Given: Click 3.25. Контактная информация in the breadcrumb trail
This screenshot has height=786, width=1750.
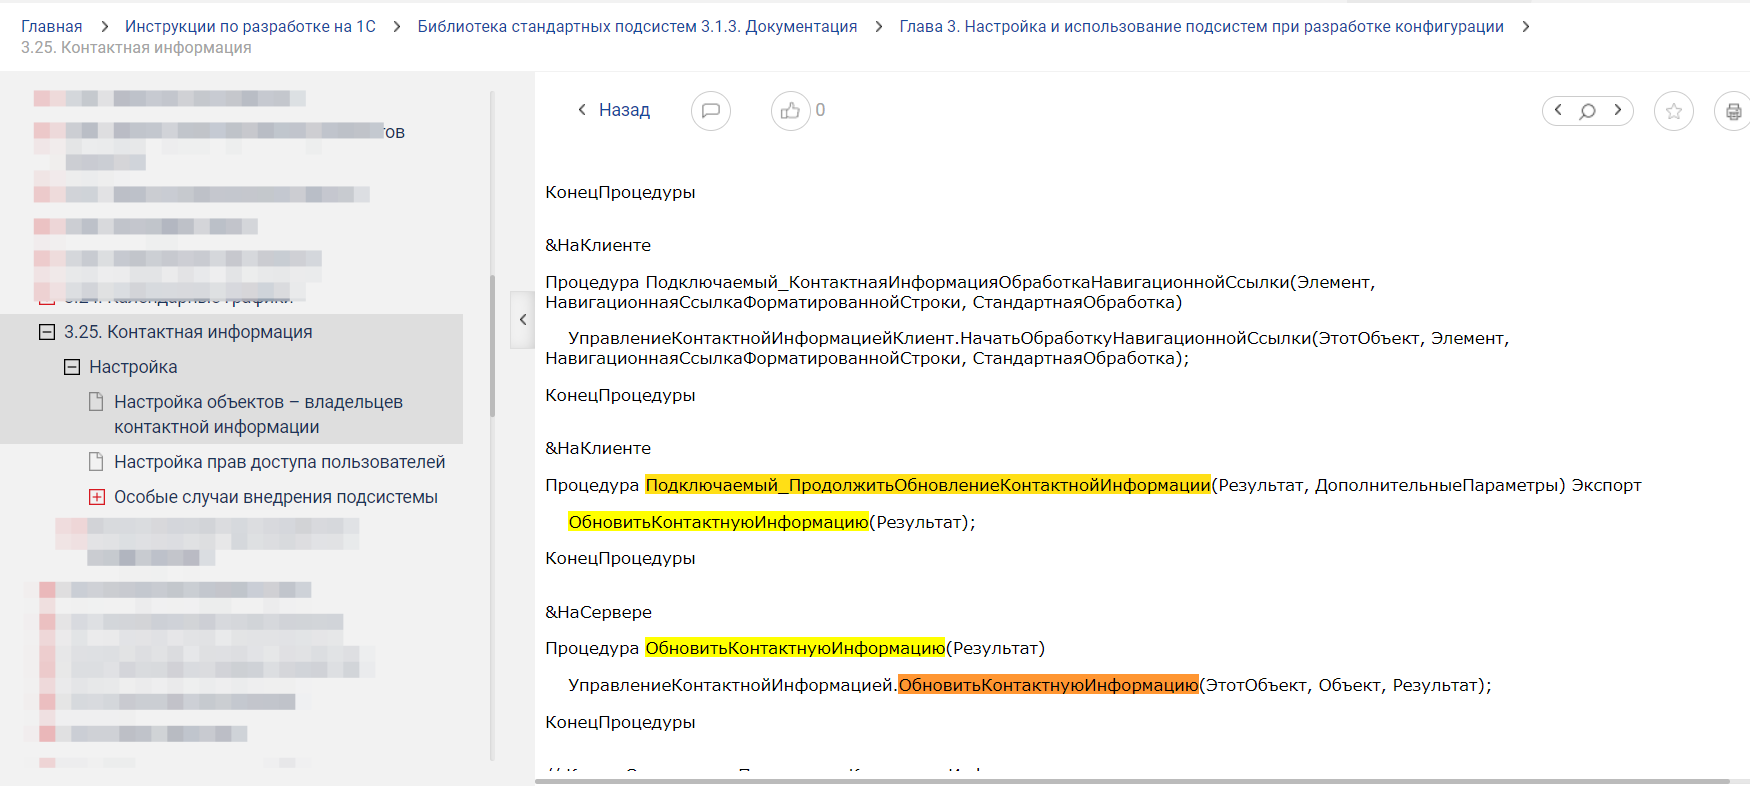Looking at the screenshot, I should [136, 48].
